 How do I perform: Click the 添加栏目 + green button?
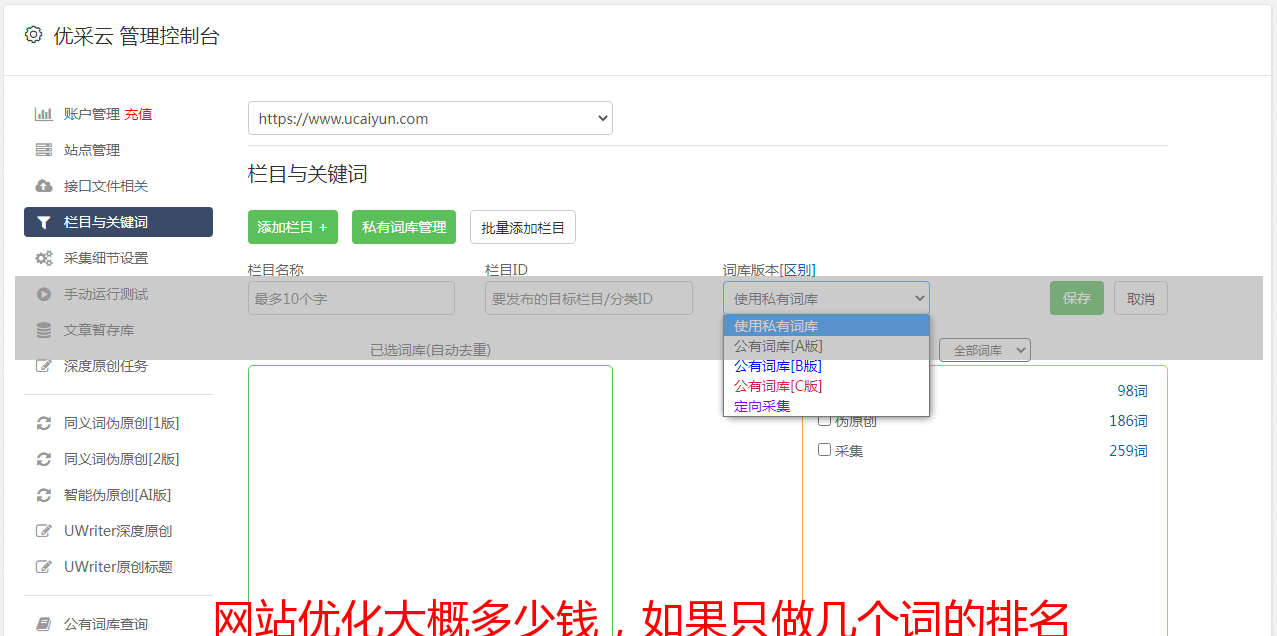coord(293,227)
